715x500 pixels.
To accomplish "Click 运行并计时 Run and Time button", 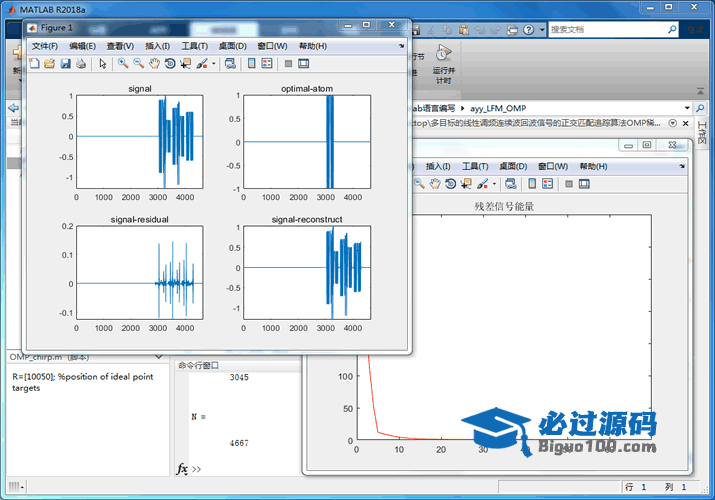I will (x=443, y=64).
